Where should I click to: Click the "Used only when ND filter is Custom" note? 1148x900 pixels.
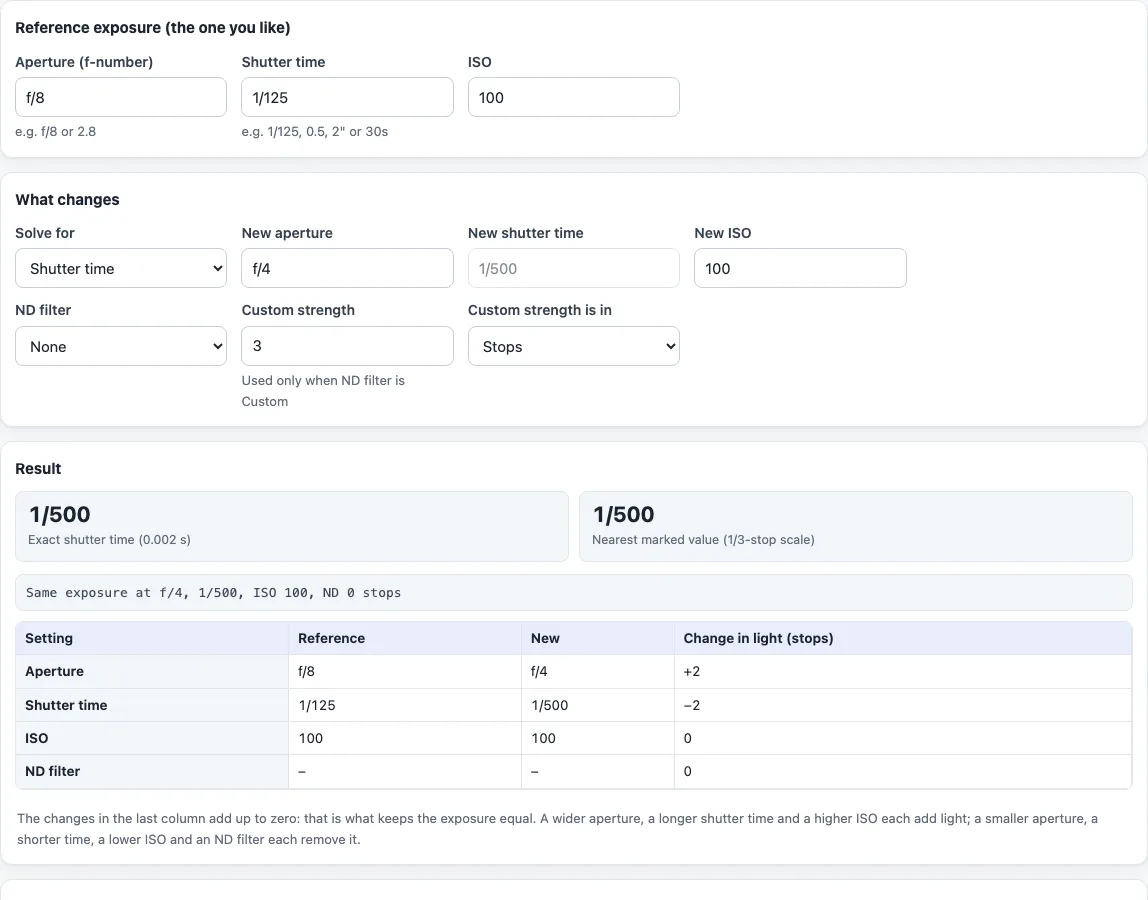[x=323, y=391]
